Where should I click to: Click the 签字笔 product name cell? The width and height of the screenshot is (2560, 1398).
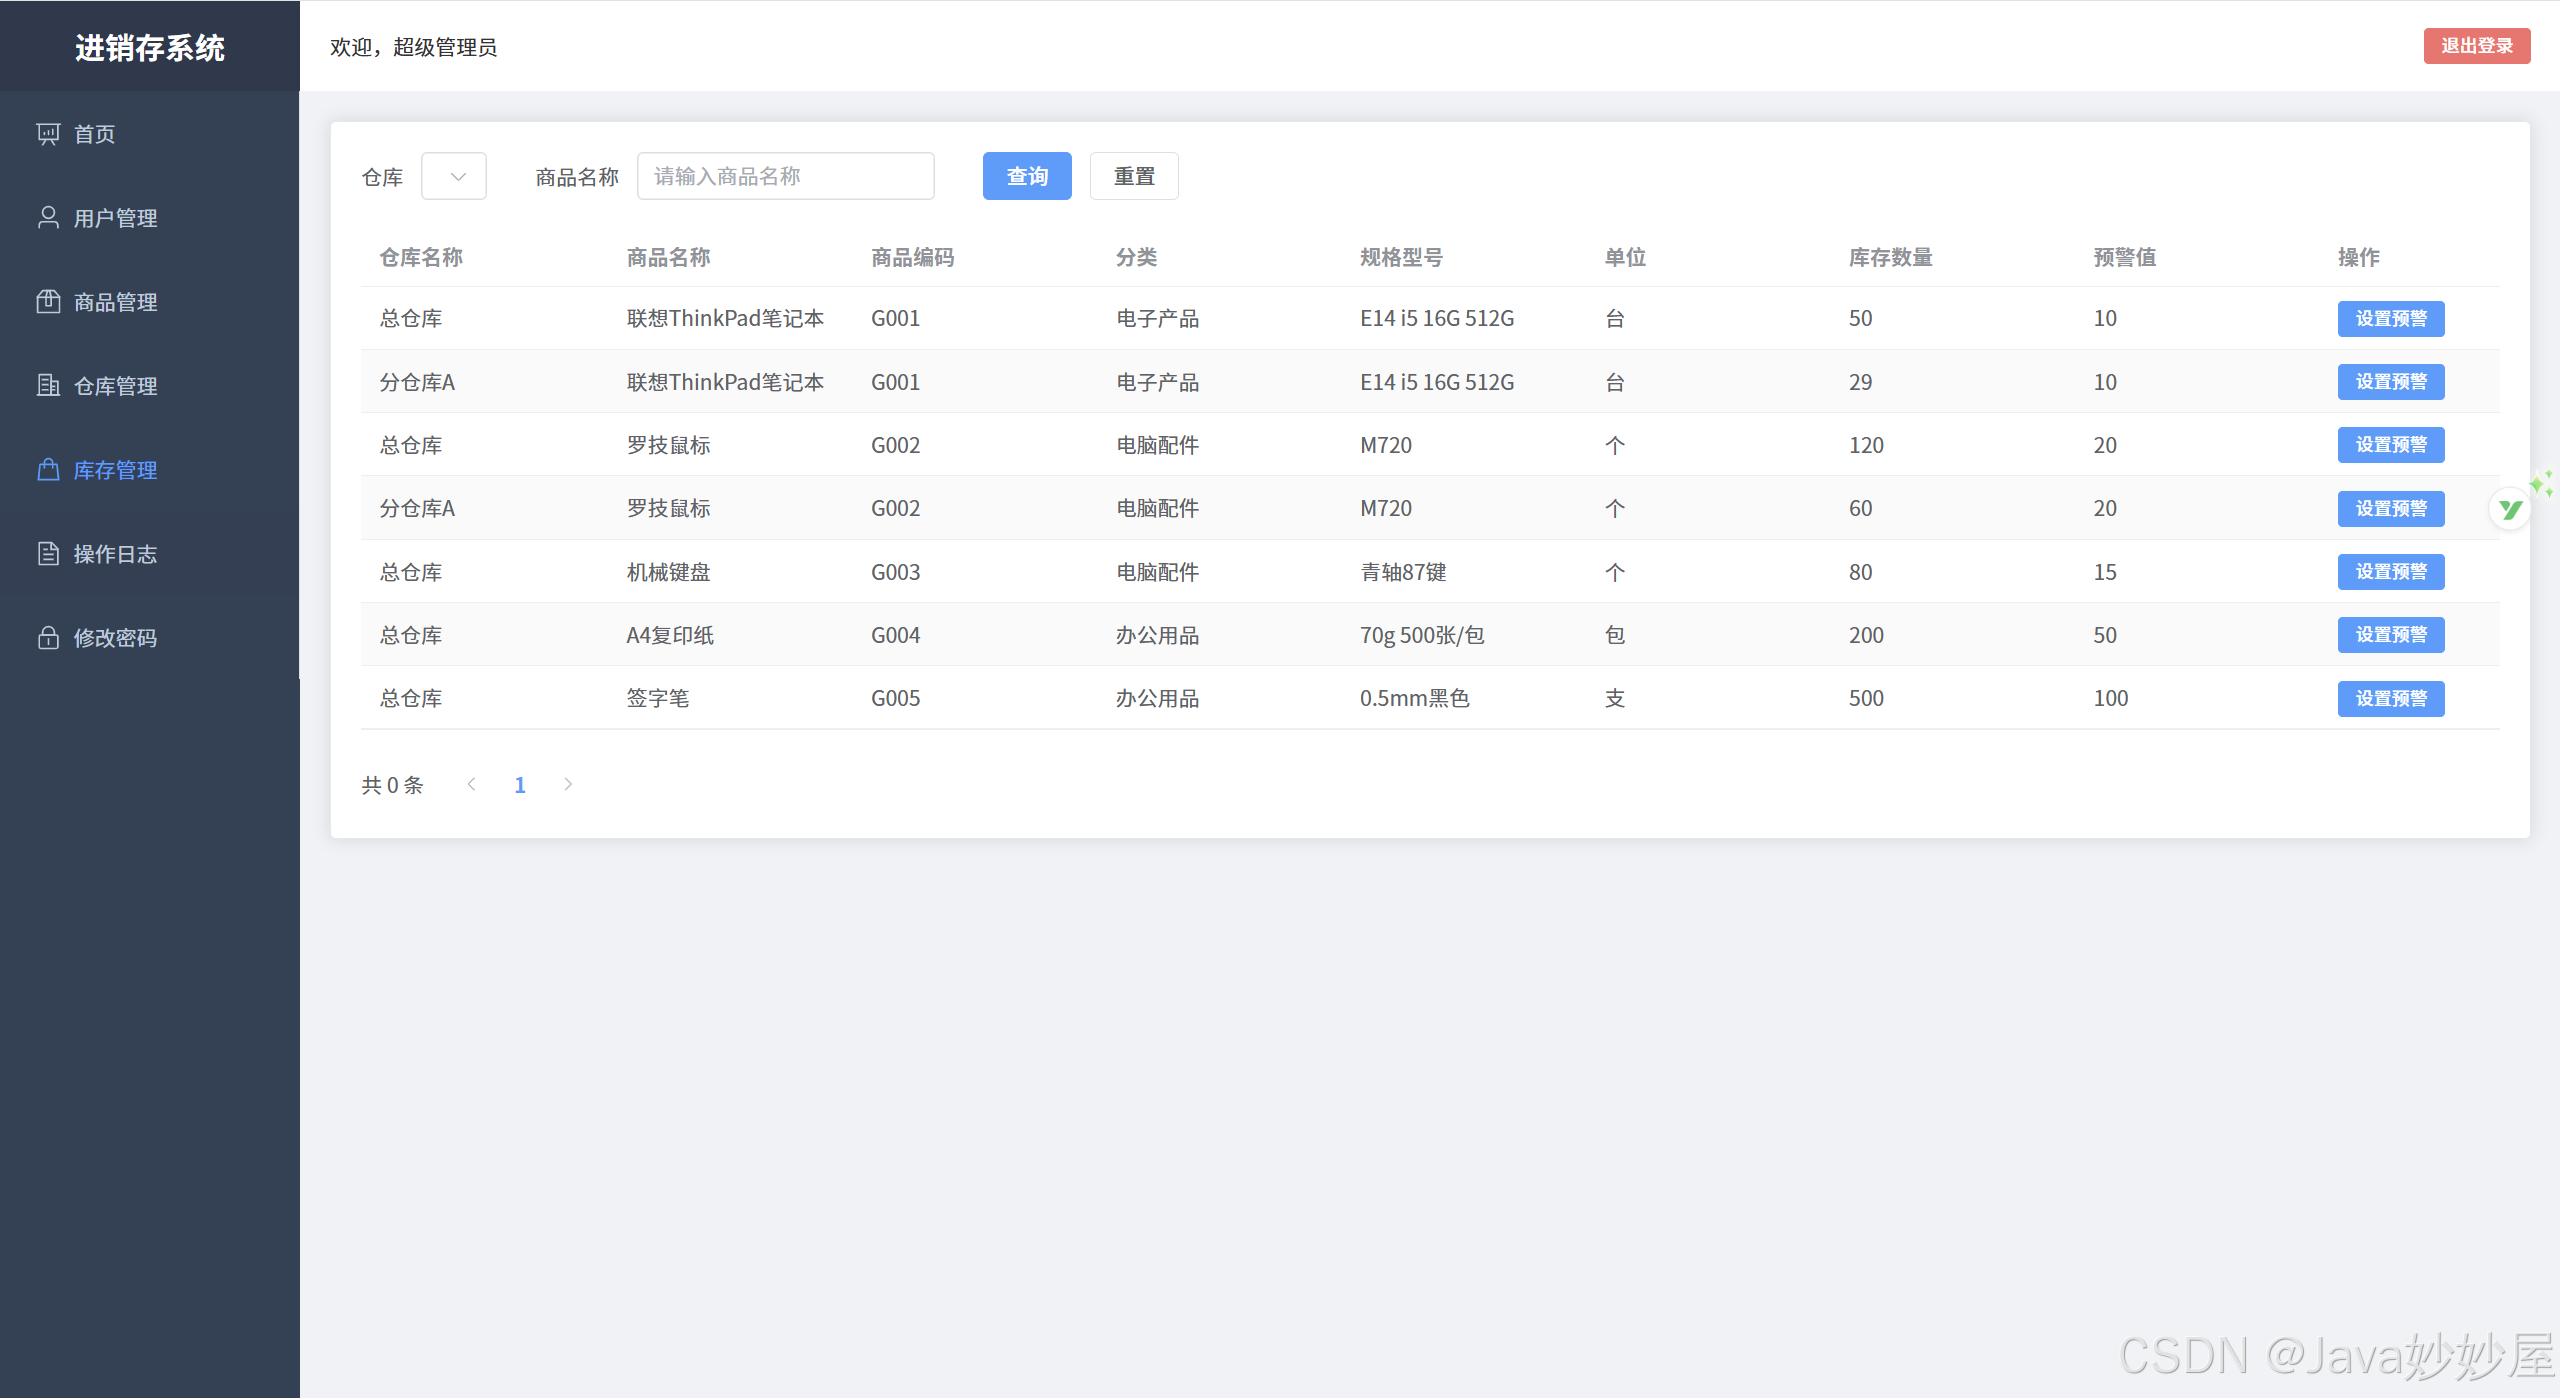(658, 698)
